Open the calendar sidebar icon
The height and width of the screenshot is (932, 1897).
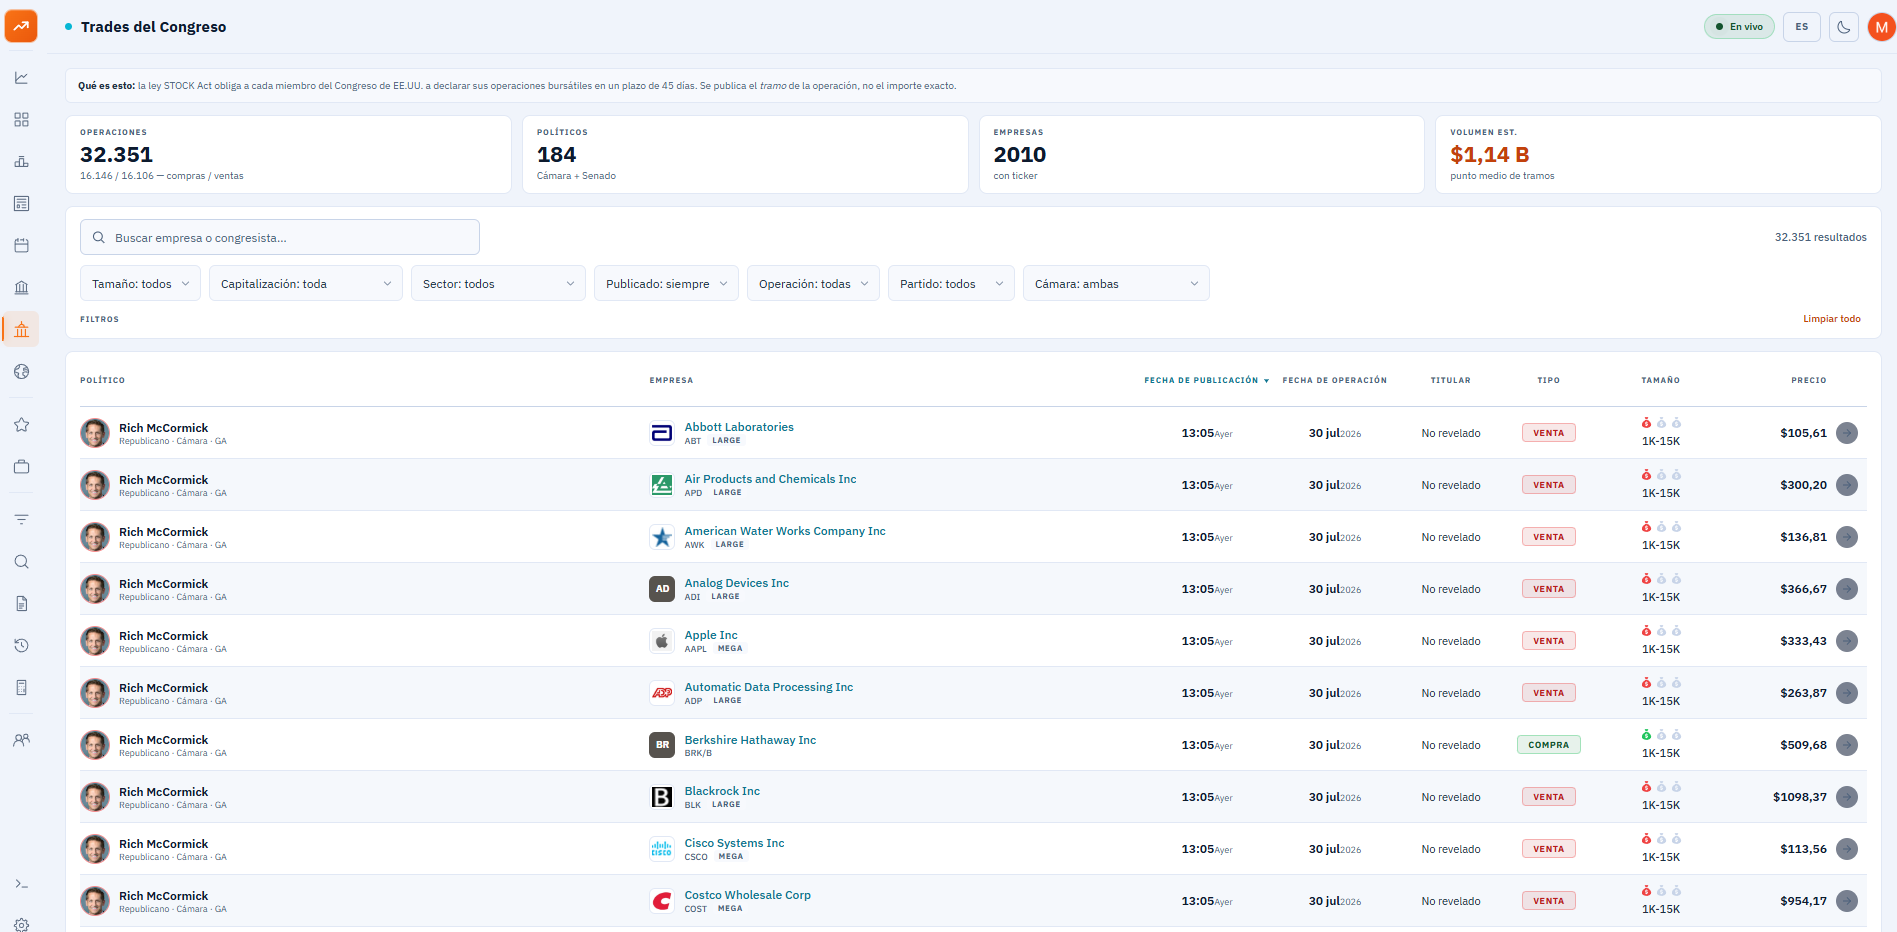pos(21,246)
